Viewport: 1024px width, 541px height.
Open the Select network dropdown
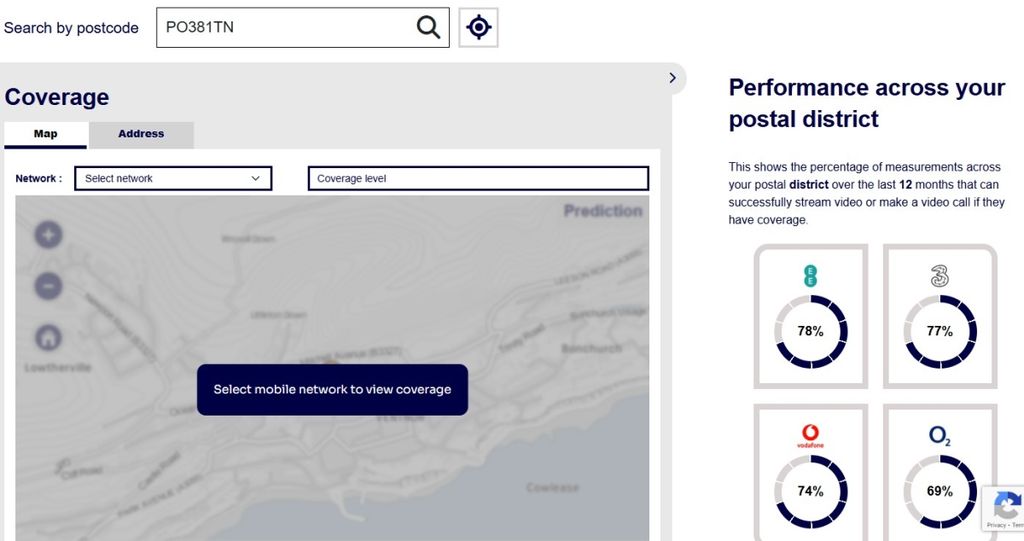point(173,179)
